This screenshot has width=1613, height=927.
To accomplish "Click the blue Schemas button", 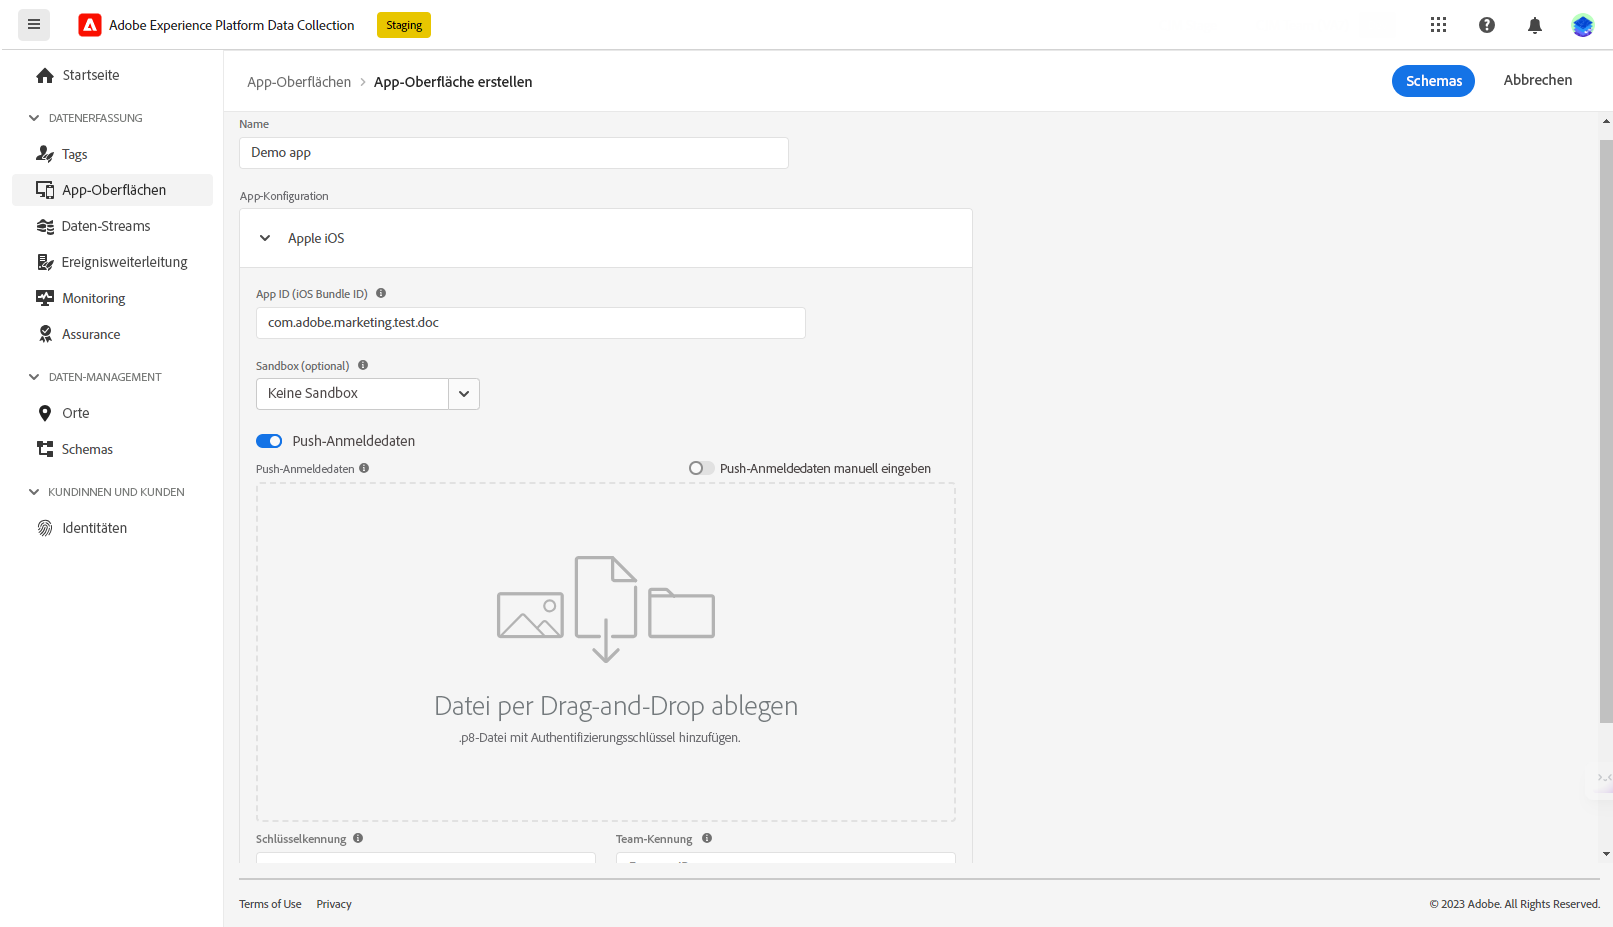I will click(1433, 81).
